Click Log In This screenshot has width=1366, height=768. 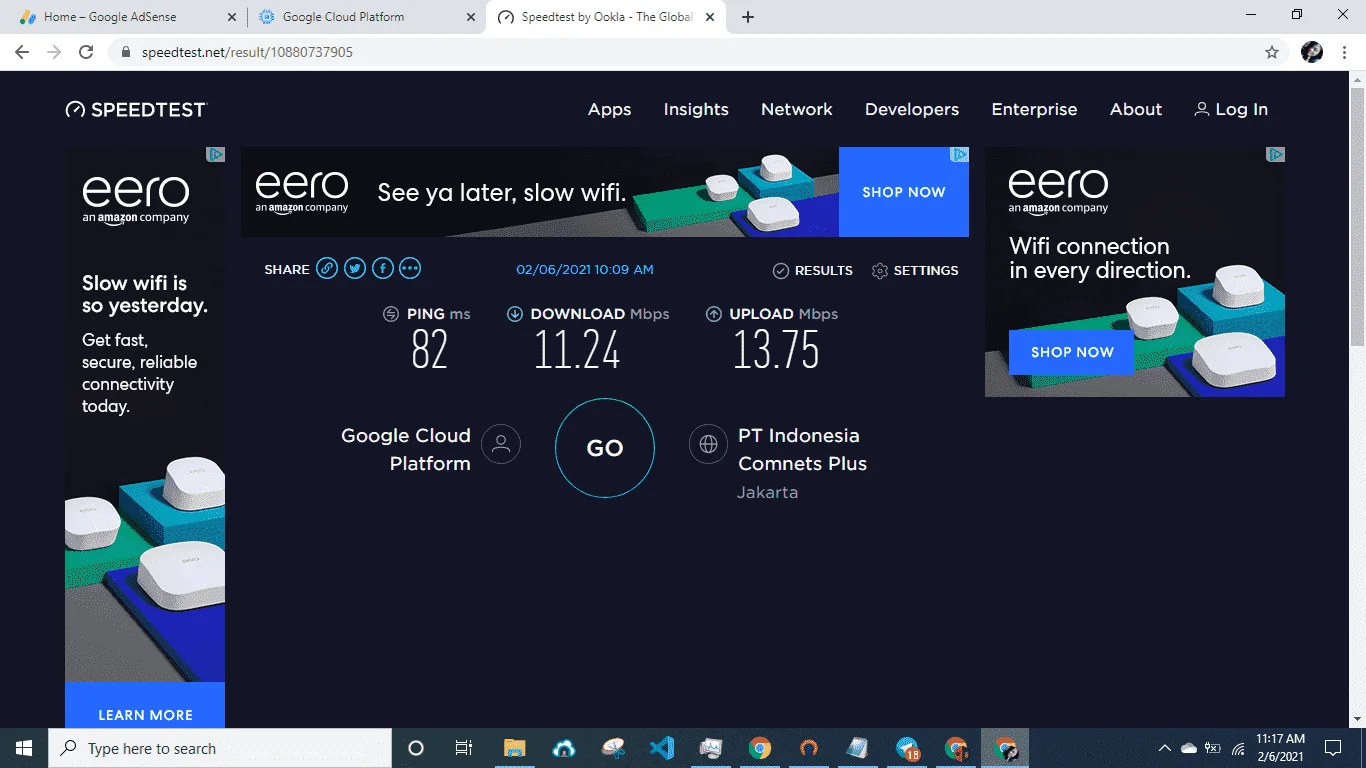point(1231,110)
